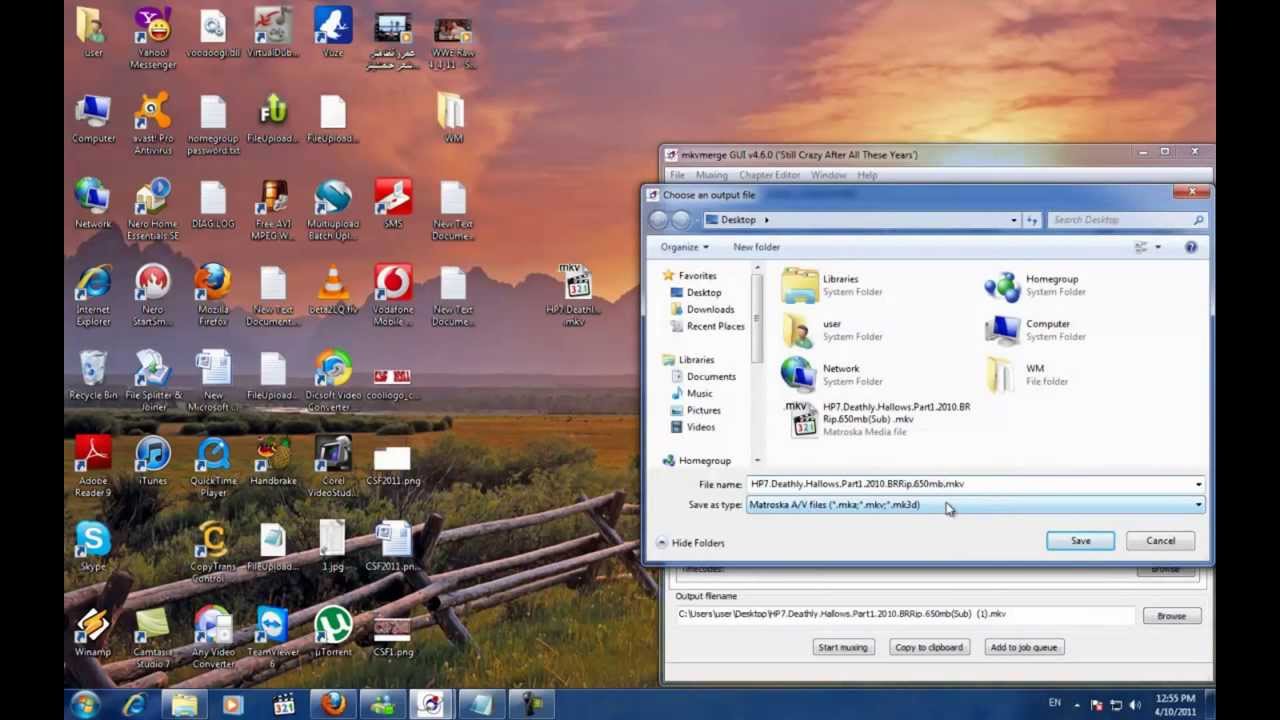
Task: Open the Yahoo! Messenger desktop icon
Action: click(x=153, y=39)
